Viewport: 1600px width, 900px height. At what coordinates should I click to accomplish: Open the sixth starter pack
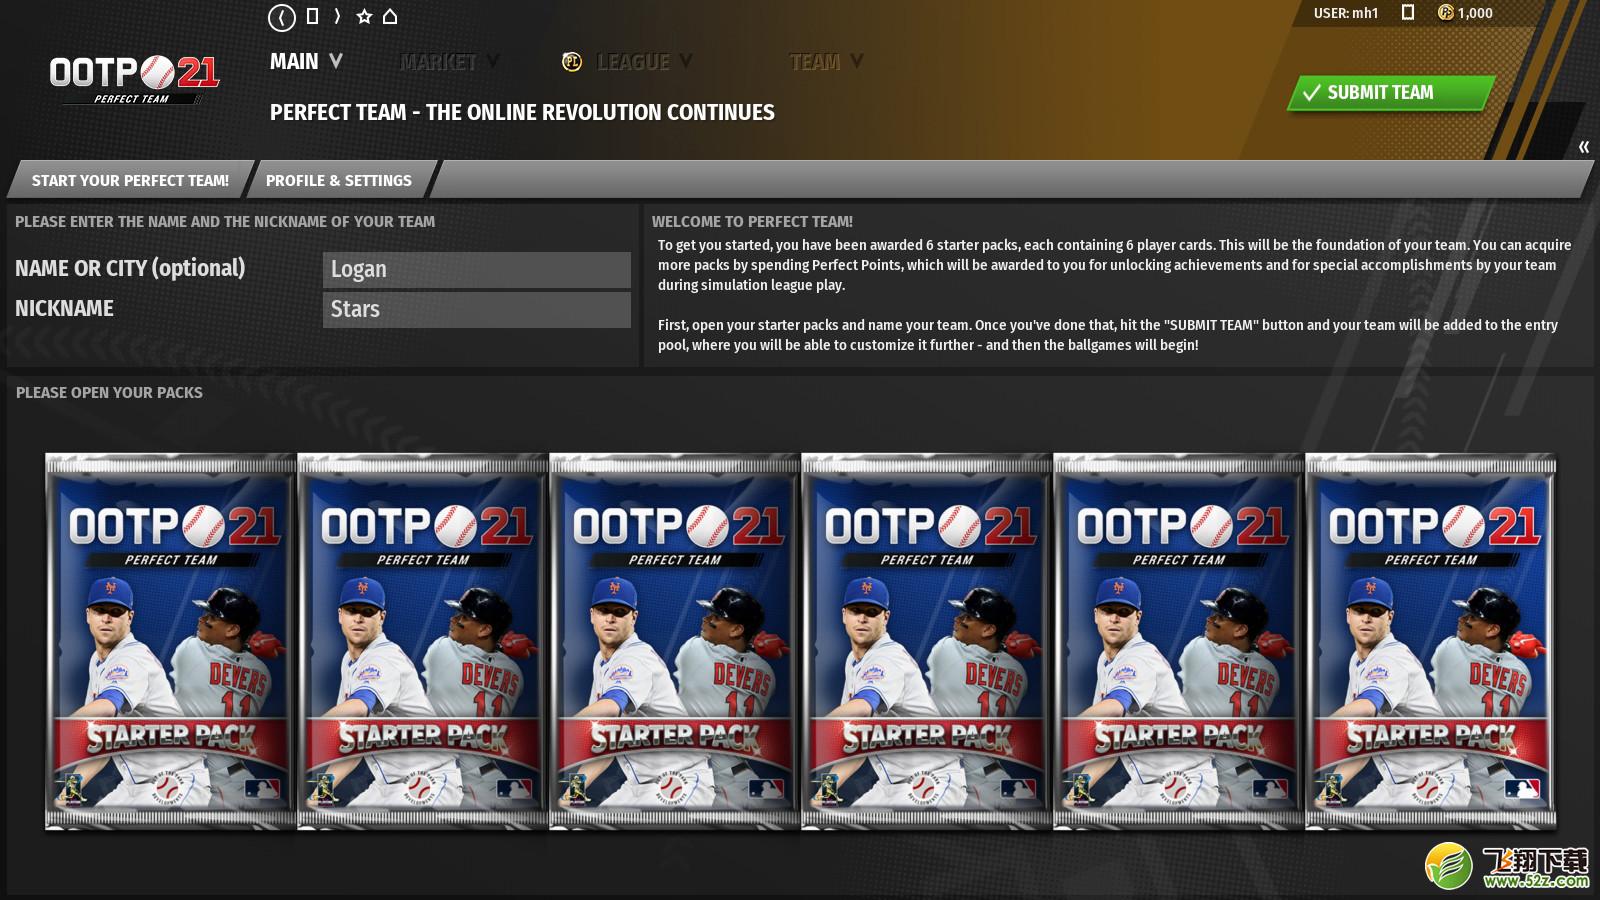1431,641
